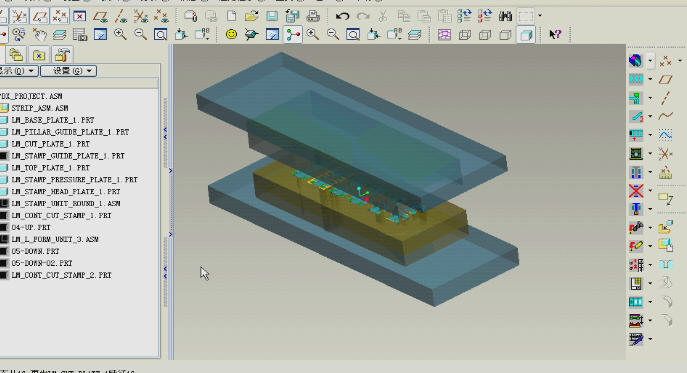Select 05-DOWN-02.PRT in the tree

[42, 263]
